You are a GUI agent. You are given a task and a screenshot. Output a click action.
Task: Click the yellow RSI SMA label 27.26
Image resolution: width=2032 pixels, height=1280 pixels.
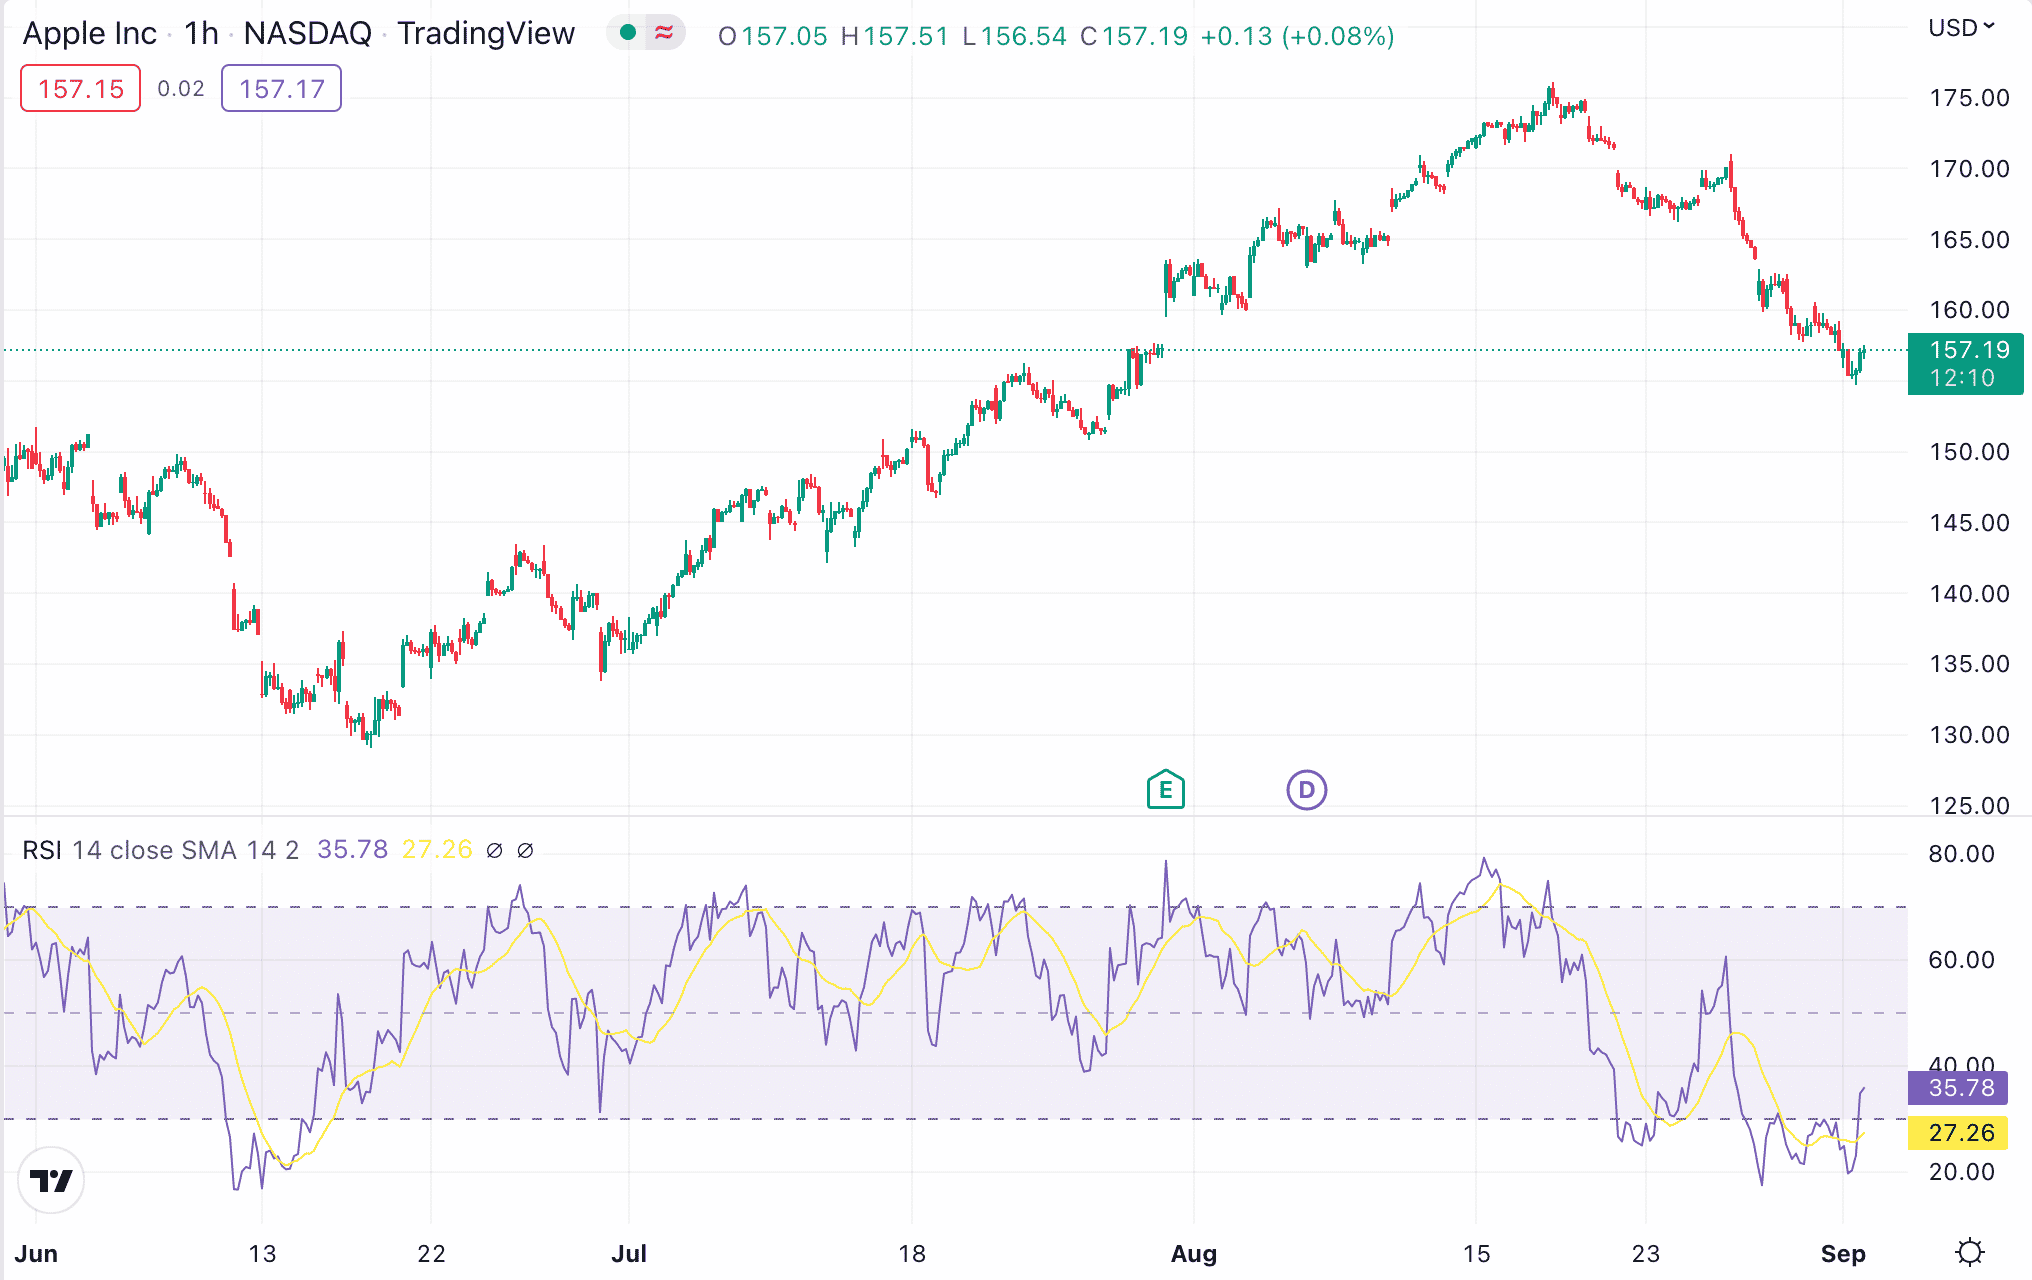pyautogui.click(x=1958, y=1133)
